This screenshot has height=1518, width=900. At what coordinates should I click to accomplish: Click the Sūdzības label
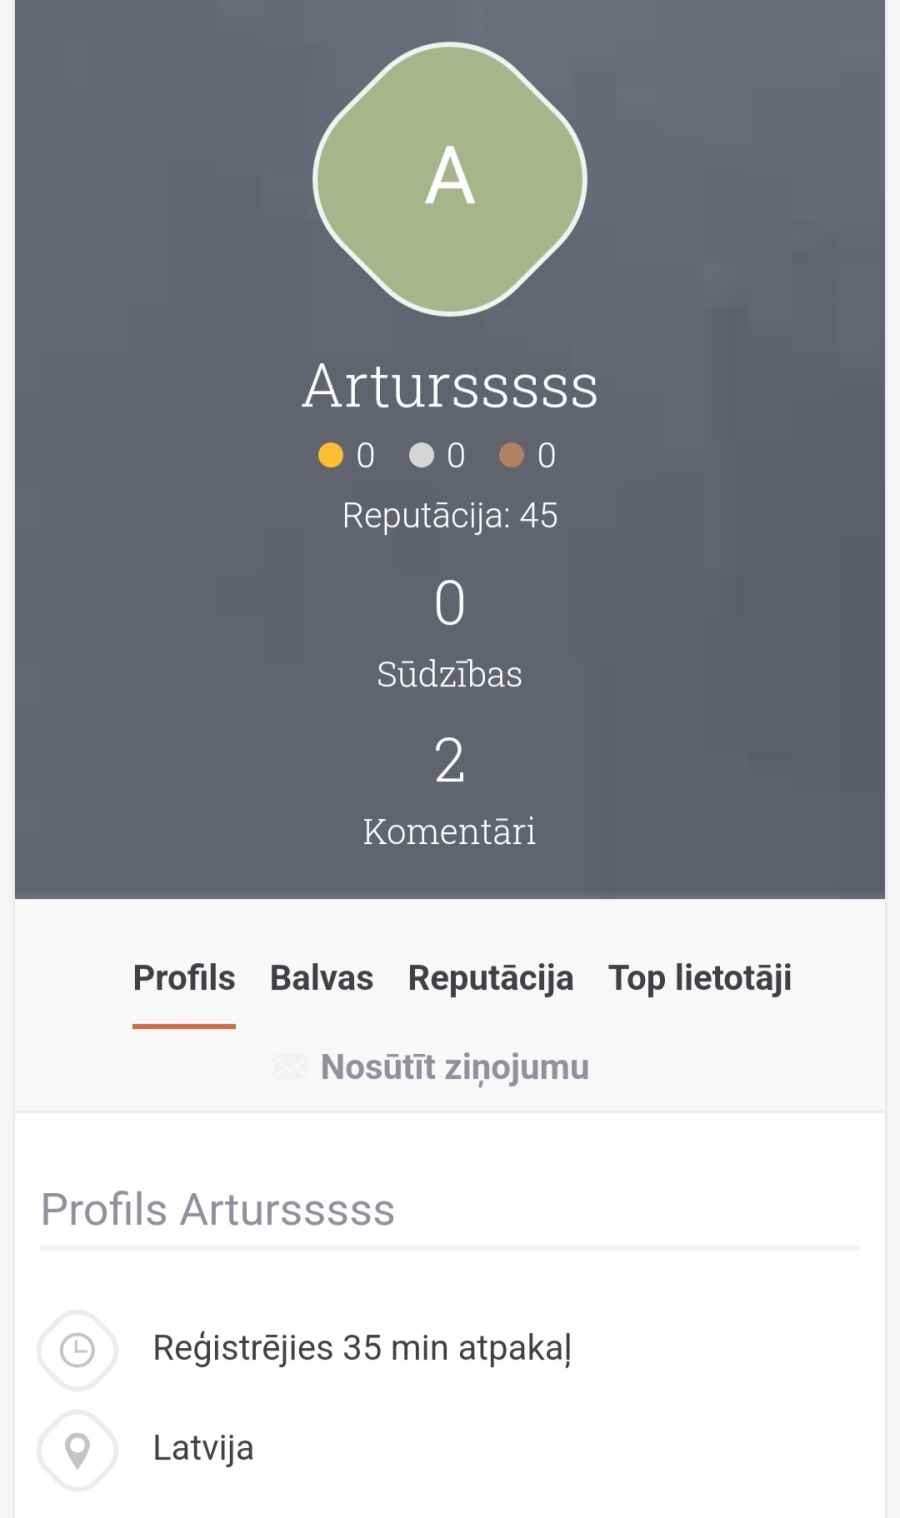pos(450,675)
